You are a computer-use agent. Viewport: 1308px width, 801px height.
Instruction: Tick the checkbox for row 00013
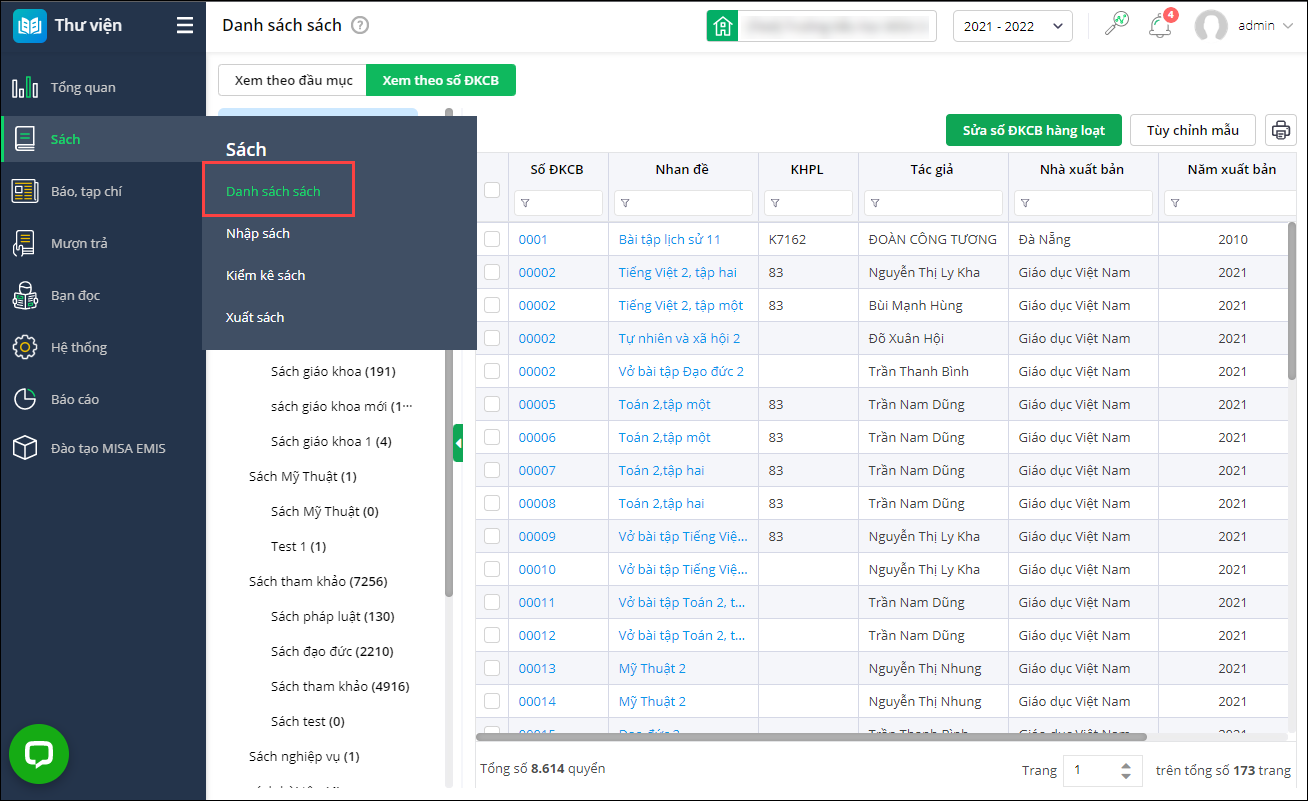pos(492,668)
